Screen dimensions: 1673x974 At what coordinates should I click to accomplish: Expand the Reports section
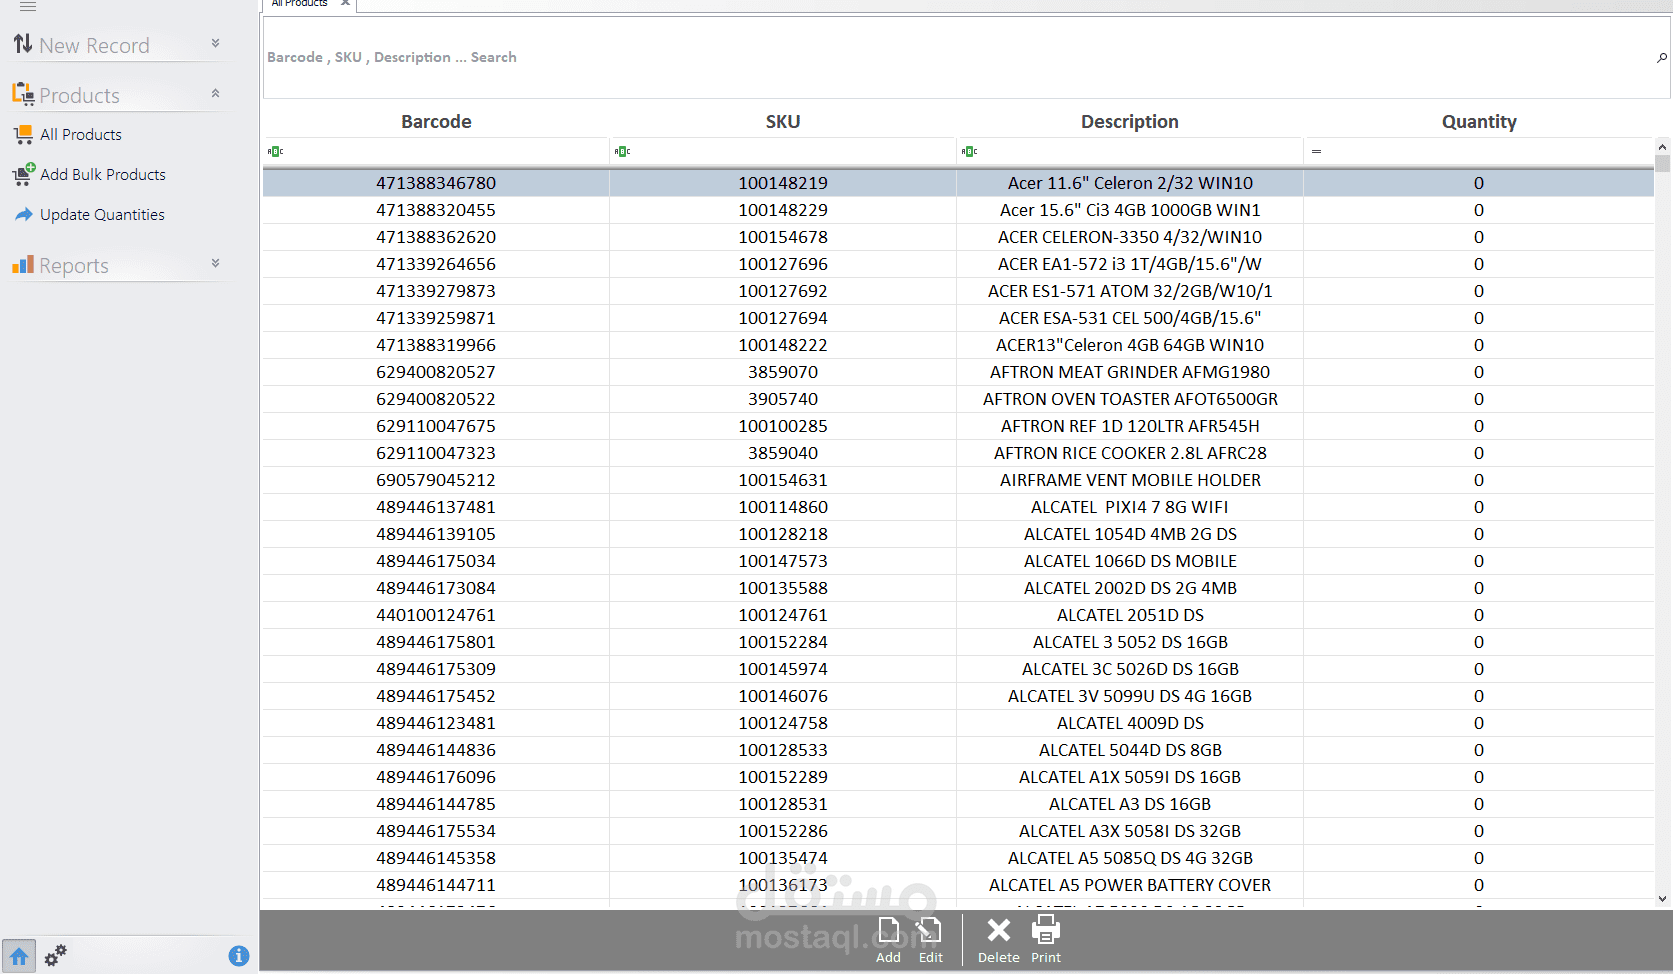click(215, 263)
